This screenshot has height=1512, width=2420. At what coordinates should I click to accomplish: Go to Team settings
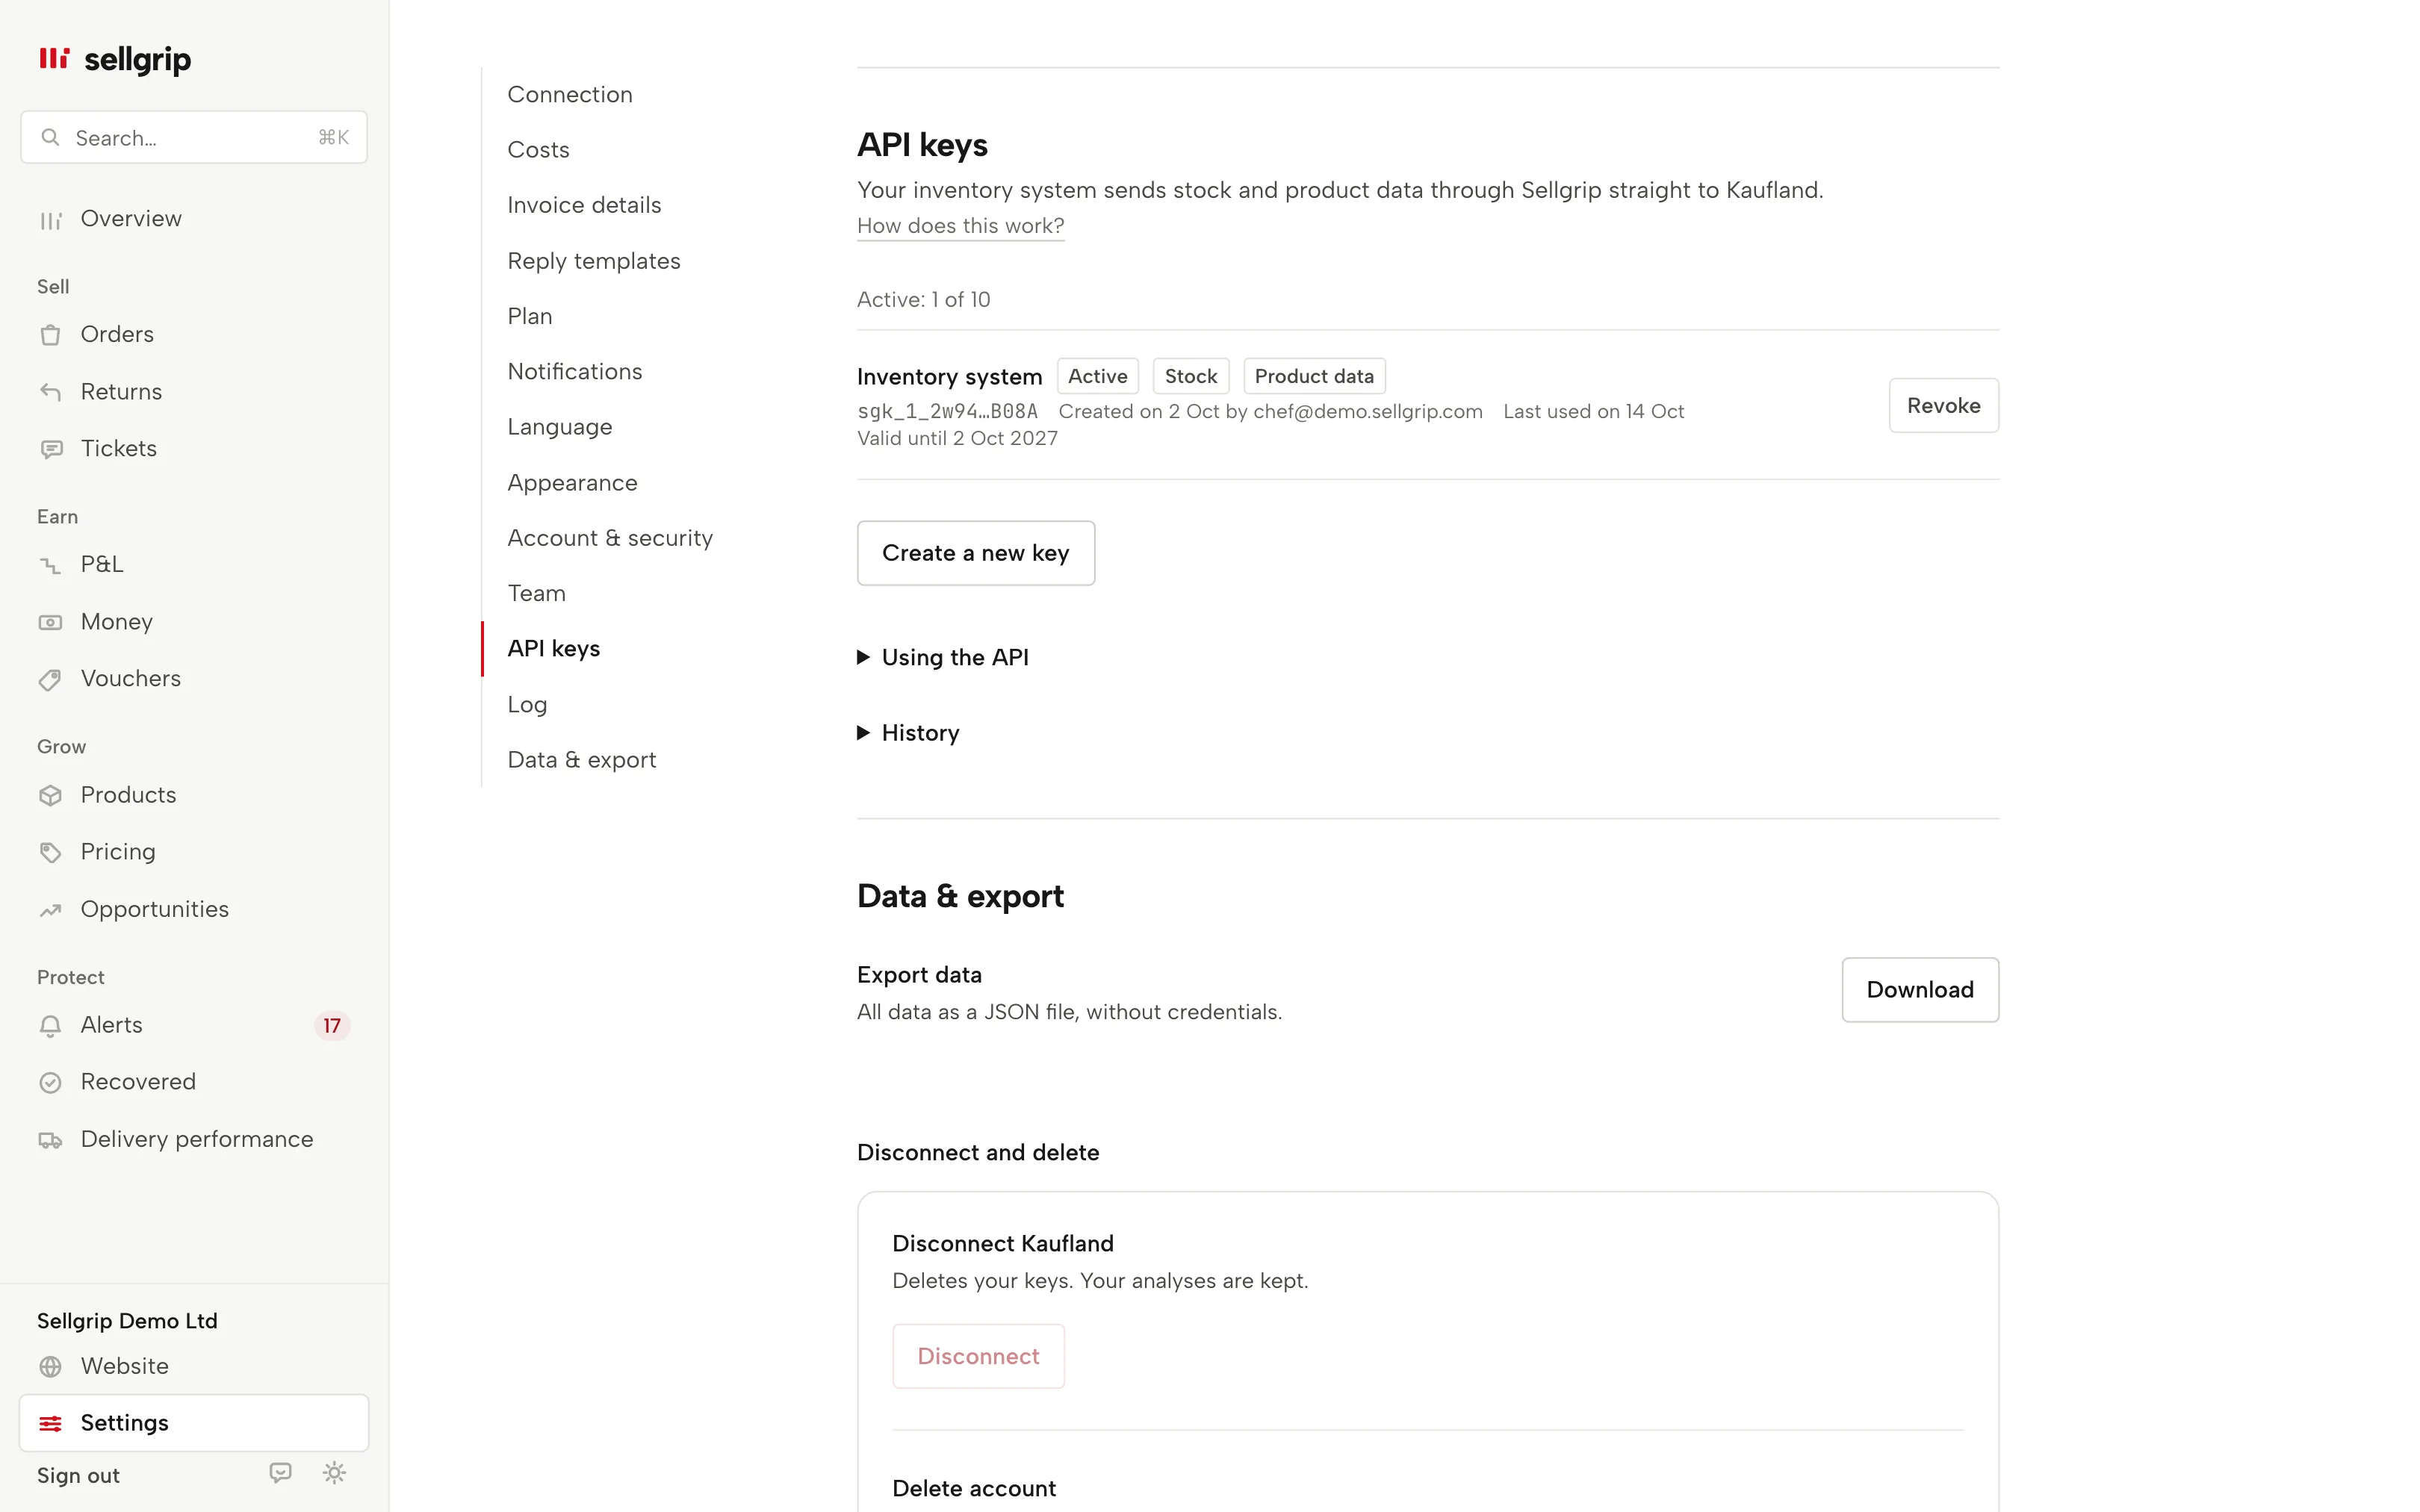pos(537,593)
